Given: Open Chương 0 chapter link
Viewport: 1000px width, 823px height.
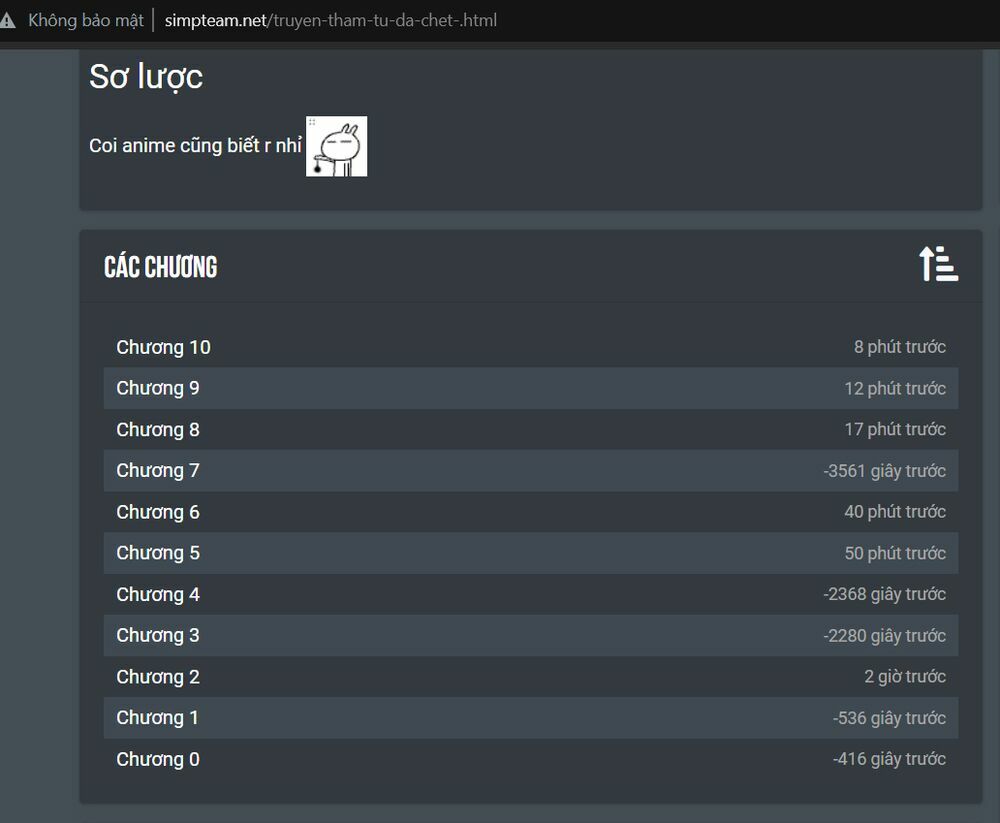Looking at the screenshot, I should [x=158, y=759].
